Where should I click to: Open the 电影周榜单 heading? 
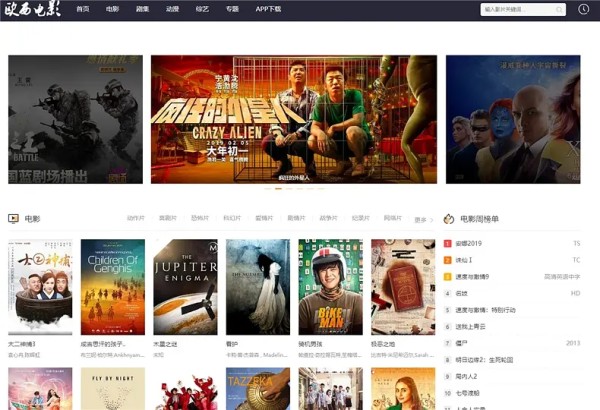(x=479, y=219)
